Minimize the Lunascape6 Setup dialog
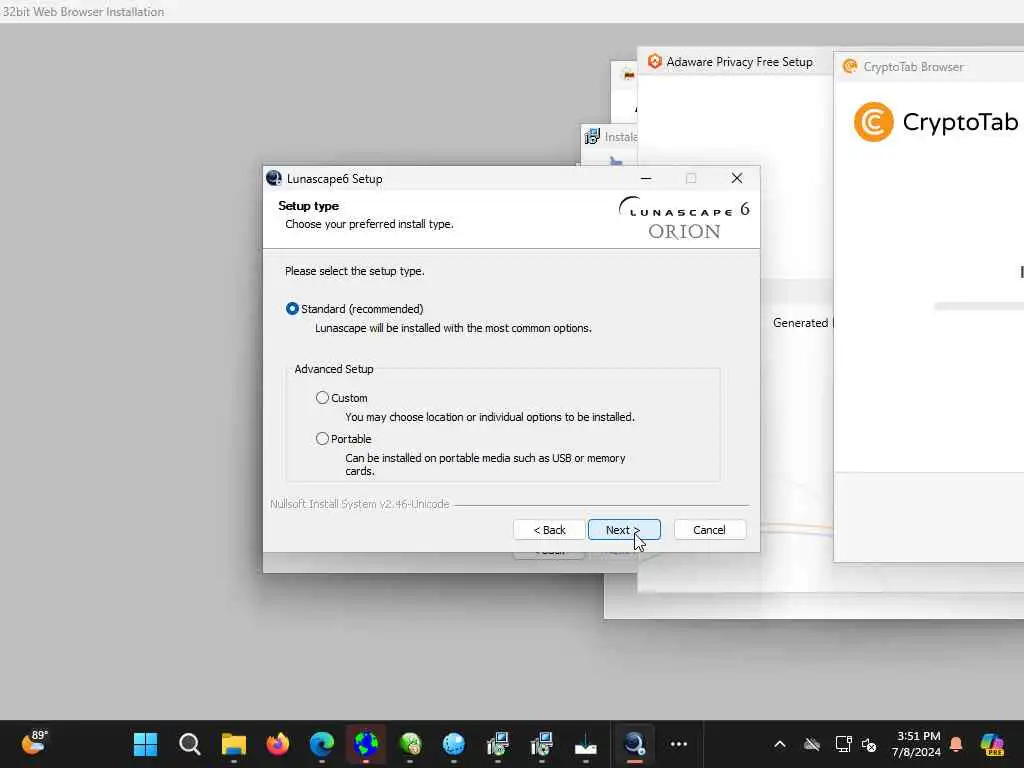The image size is (1024, 768). point(646,178)
